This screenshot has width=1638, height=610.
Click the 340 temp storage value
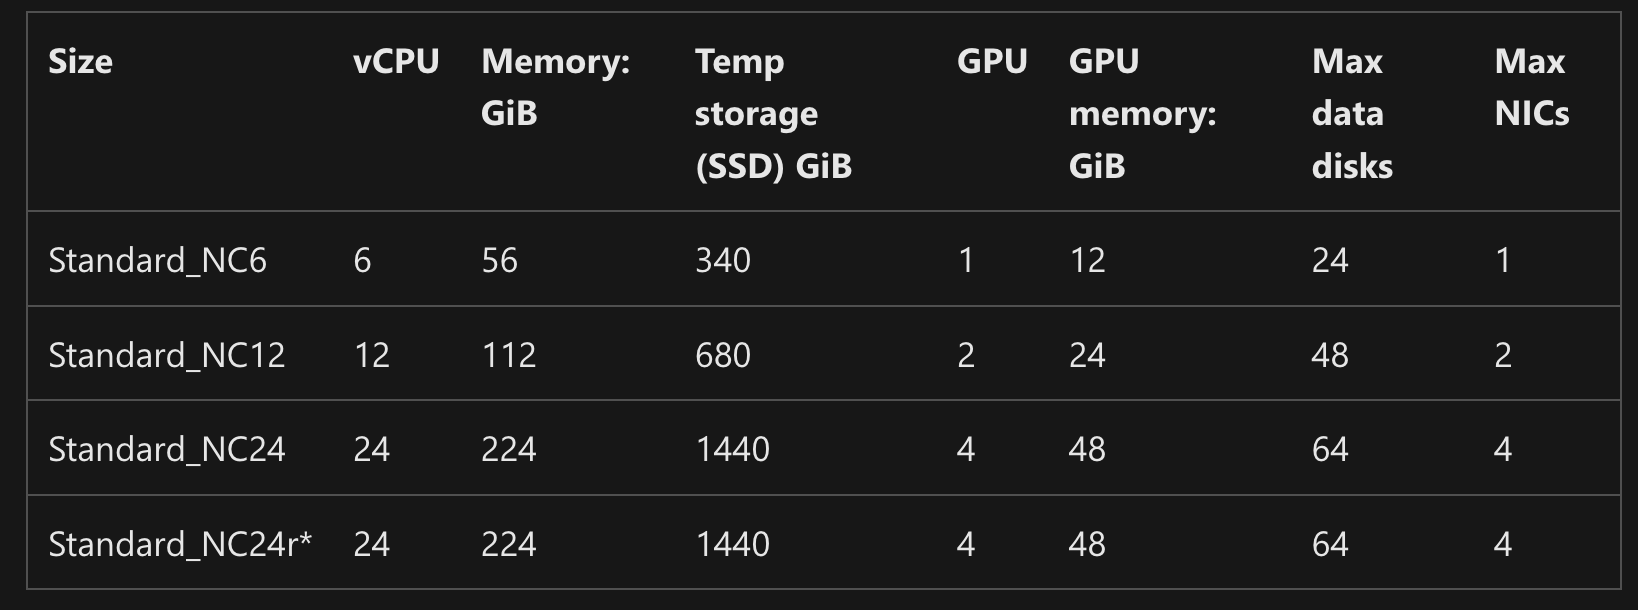[723, 260]
